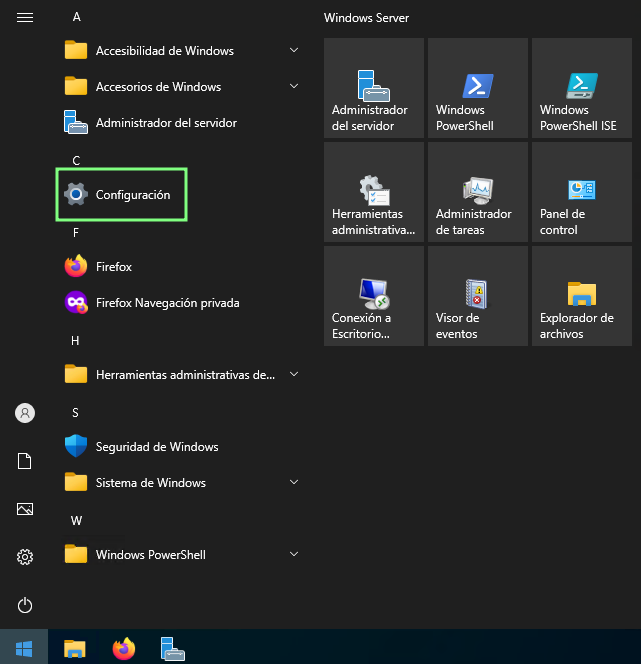Open the Panel de control tile
Screen dimensions: 641x664
tap(582, 192)
